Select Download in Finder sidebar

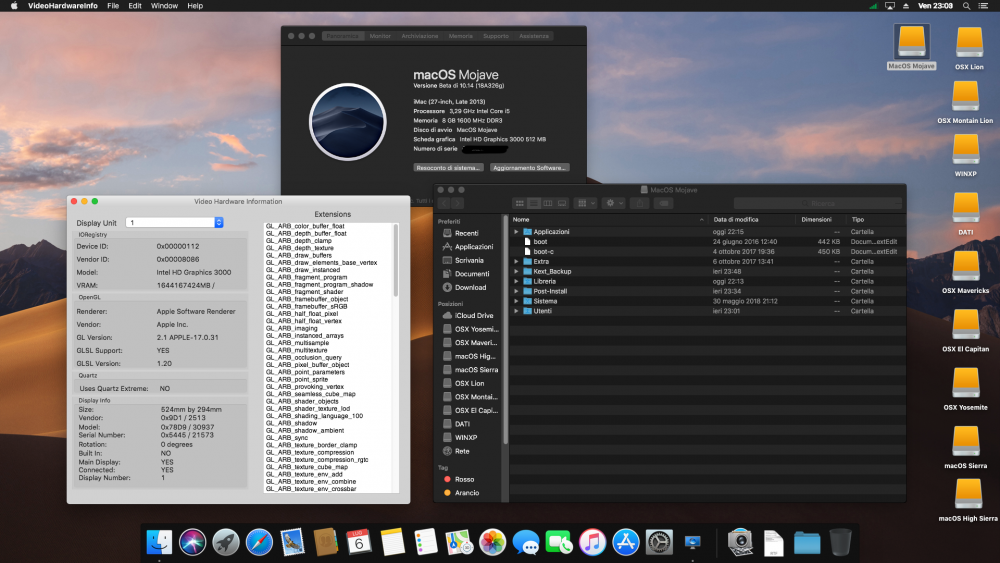(470, 288)
